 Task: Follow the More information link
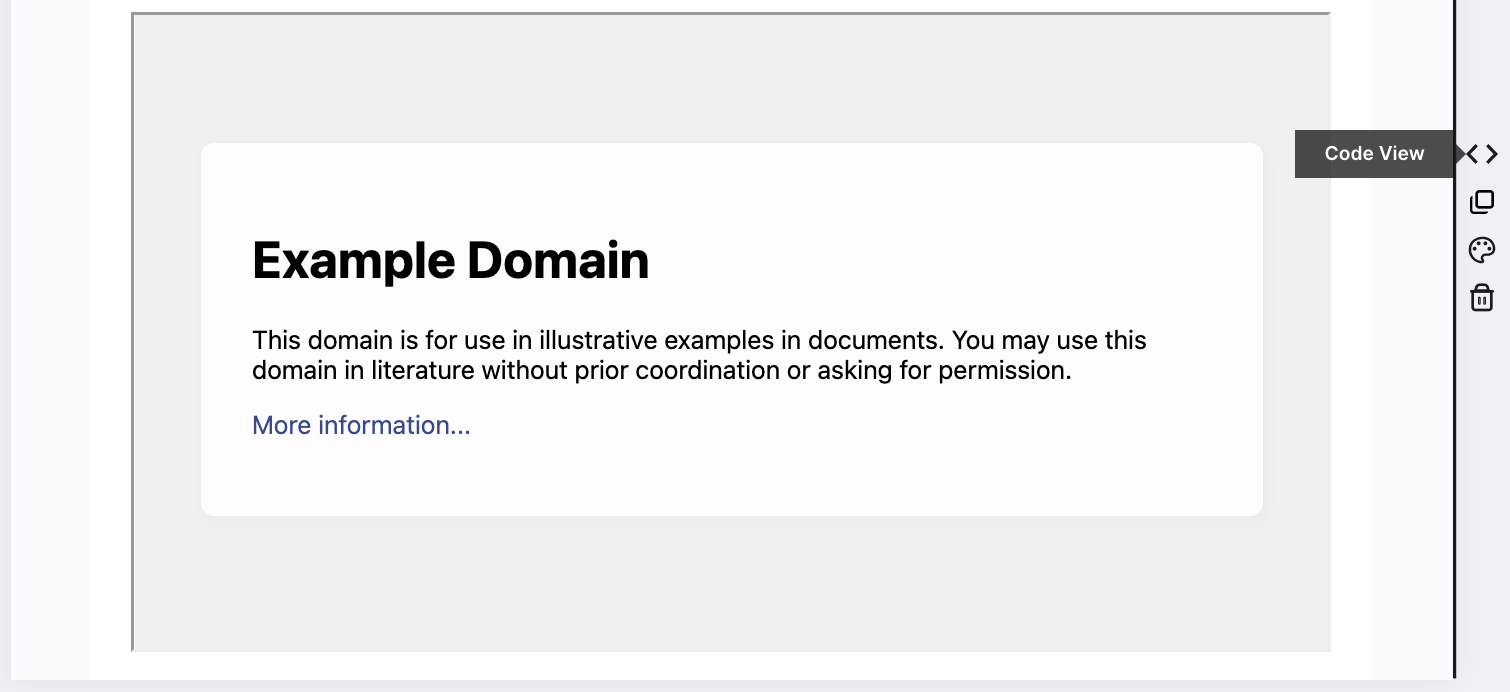tap(361, 425)
